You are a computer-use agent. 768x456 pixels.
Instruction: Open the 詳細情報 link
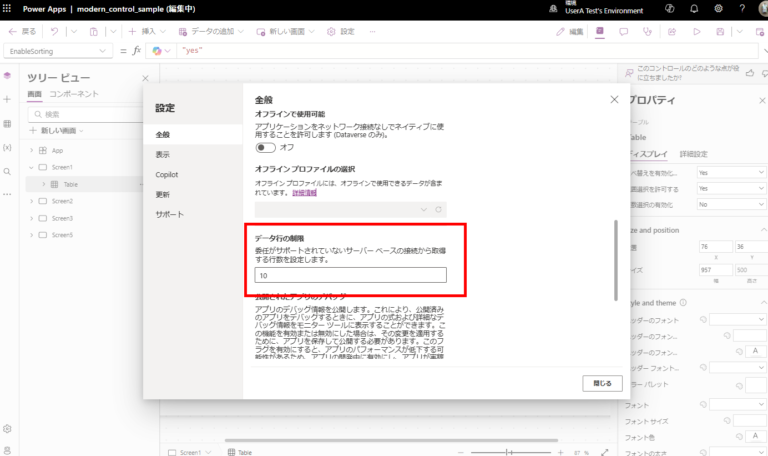tap(305, 191)
